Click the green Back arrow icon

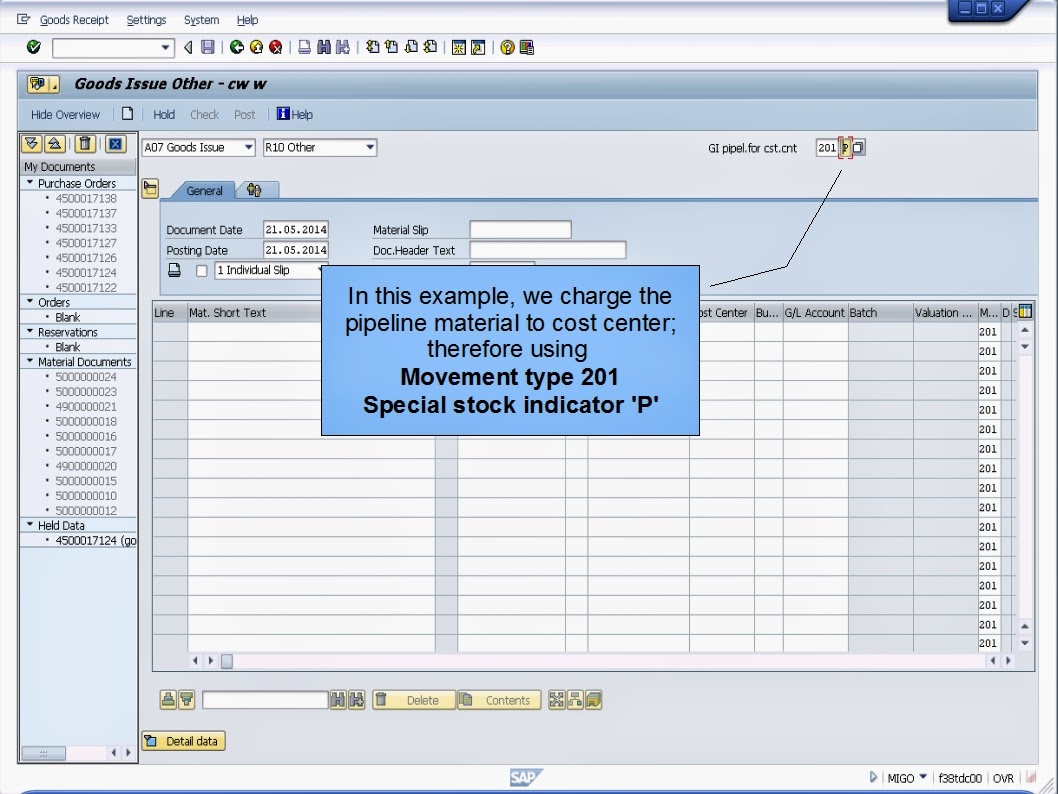(x=237, y=47)
